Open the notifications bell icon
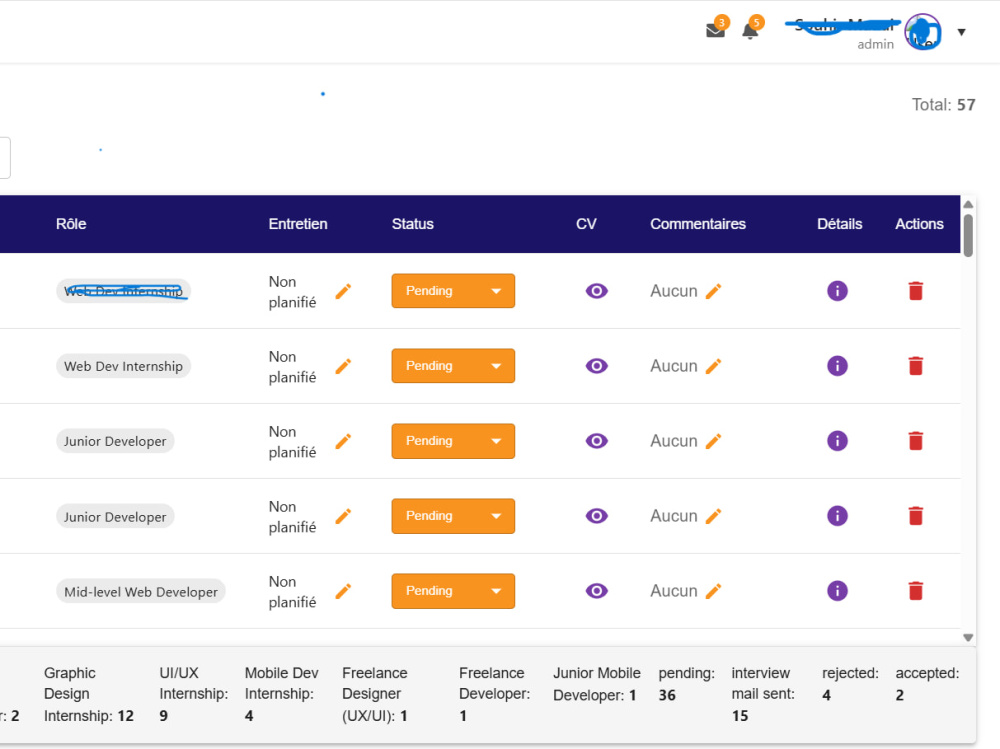The height and width of the screenshot is (749, 1000). pos(750,31)
